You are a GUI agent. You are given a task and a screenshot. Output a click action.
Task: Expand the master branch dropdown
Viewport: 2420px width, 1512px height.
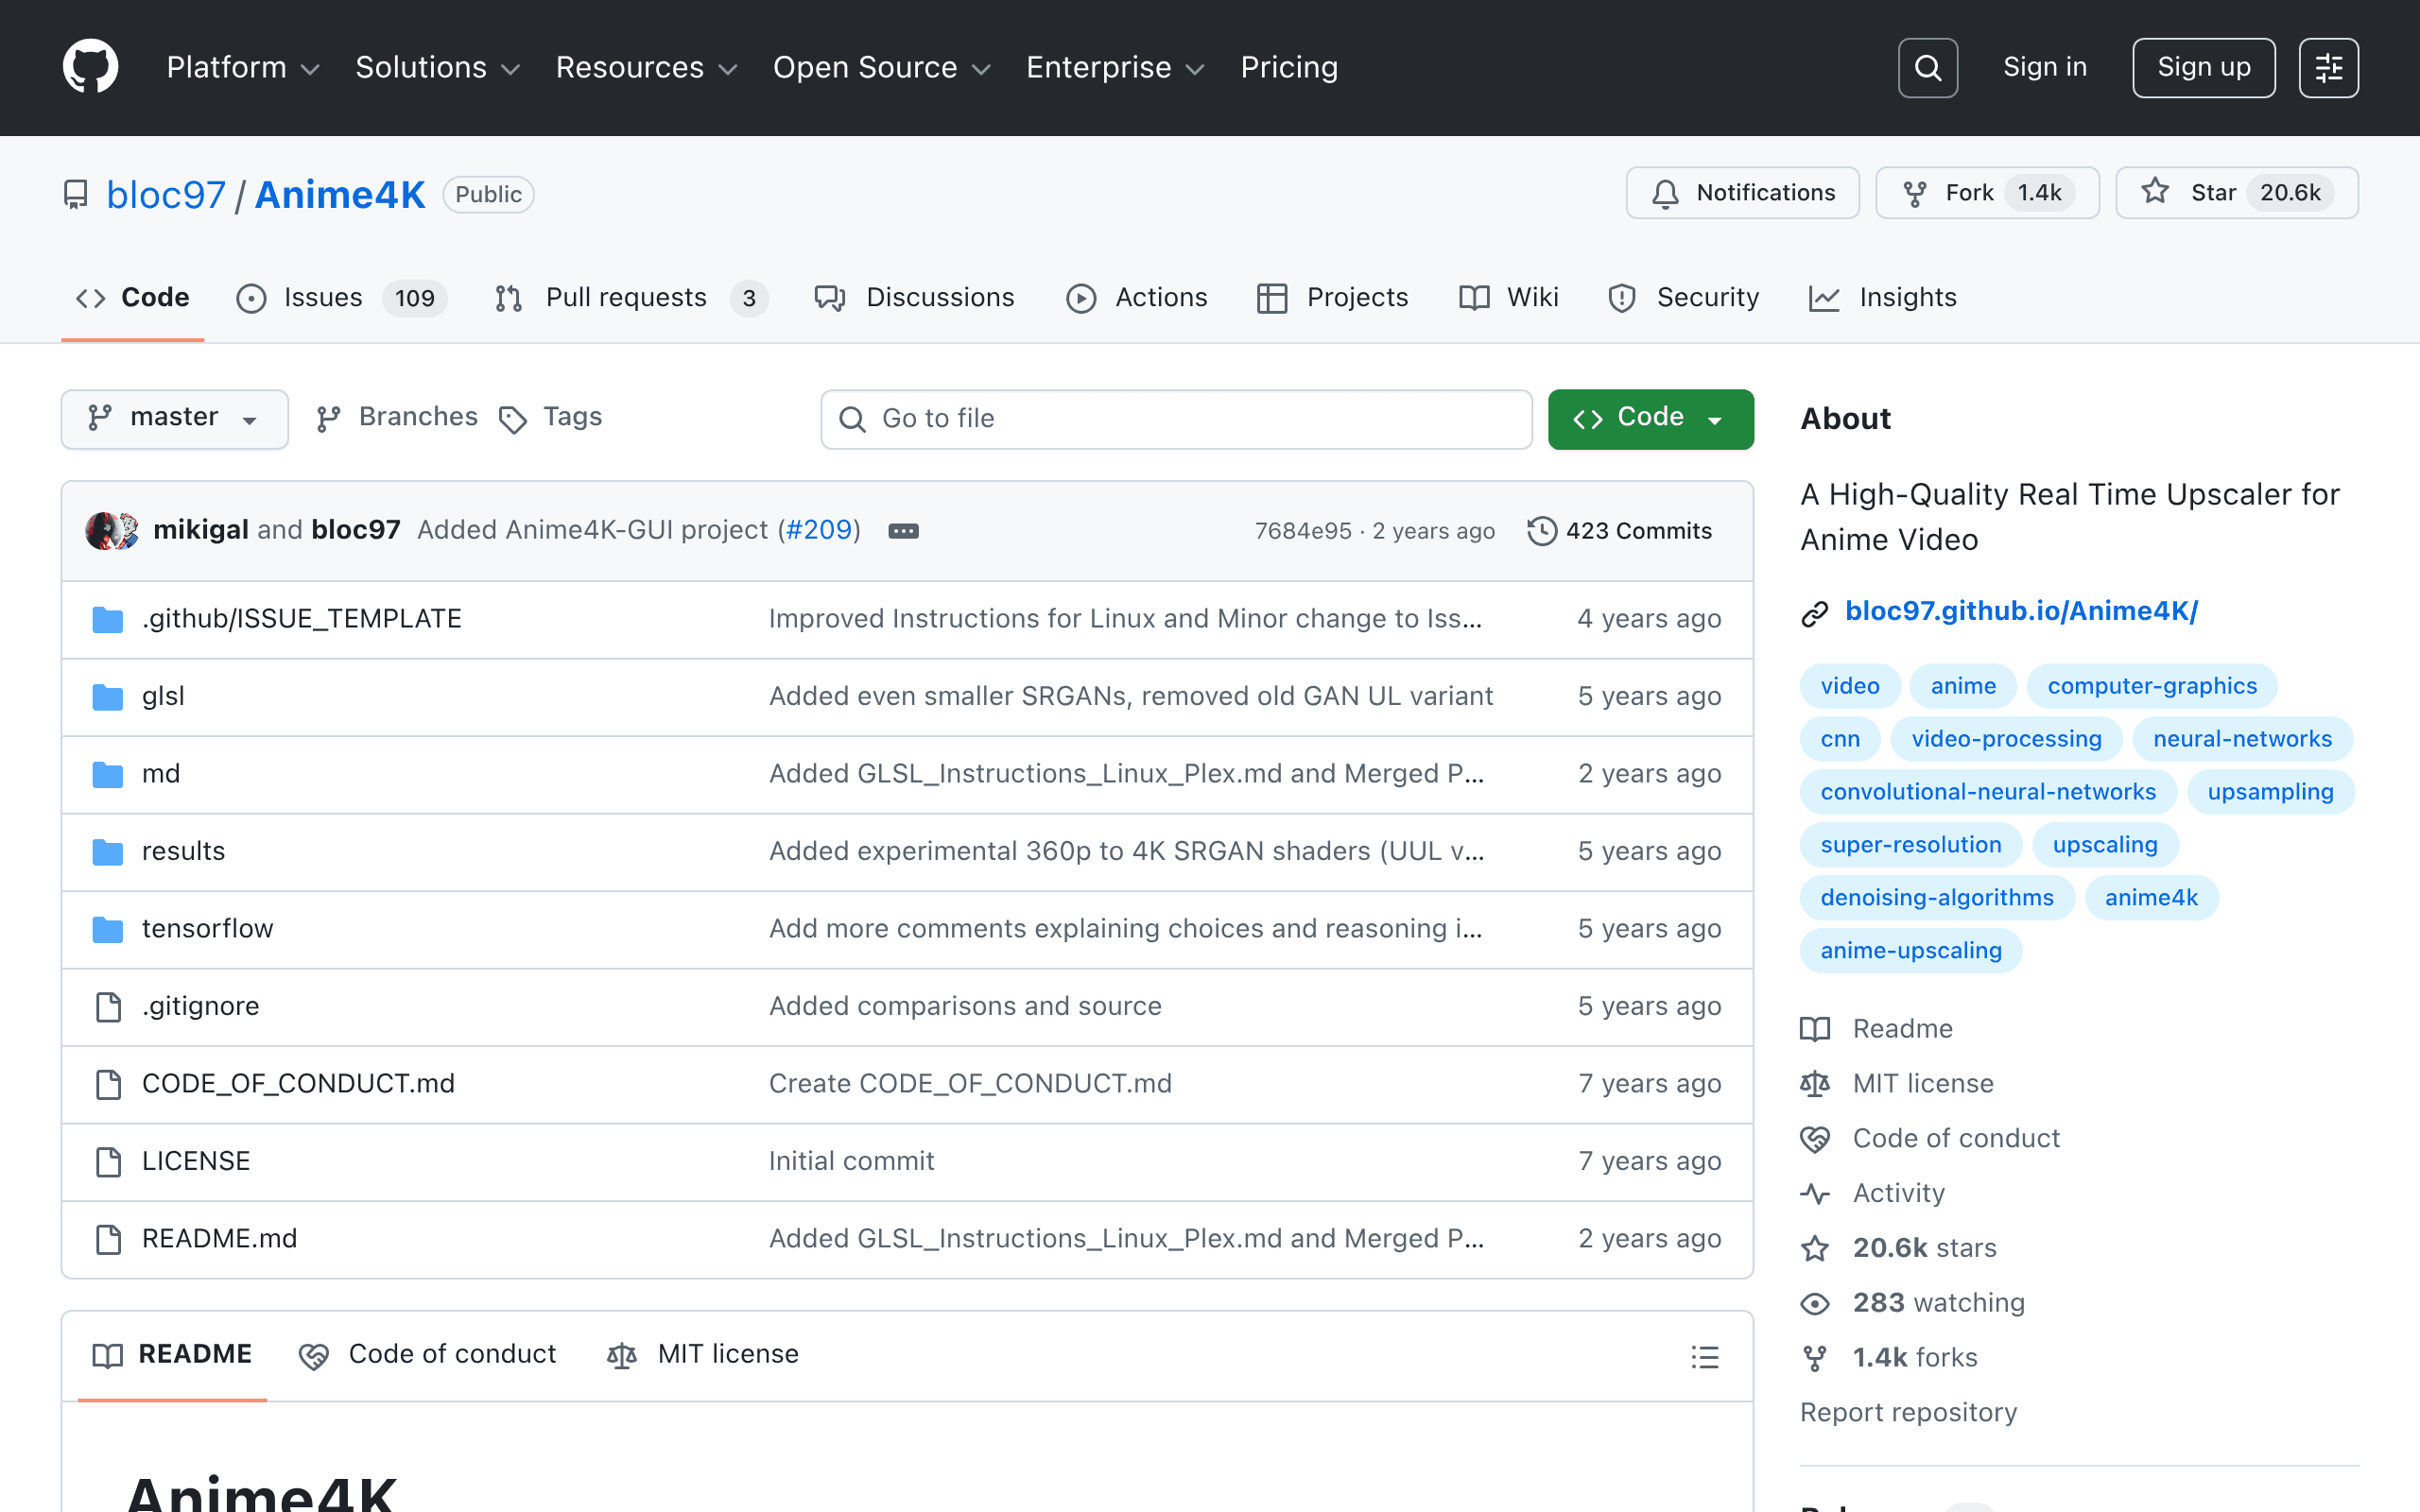174,419
